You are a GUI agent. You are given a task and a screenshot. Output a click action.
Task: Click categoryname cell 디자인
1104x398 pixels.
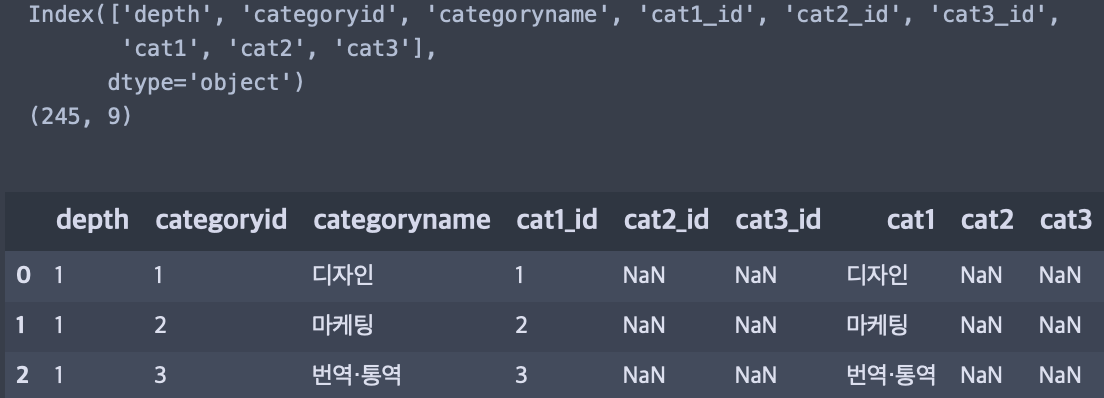tap(342, 275)
